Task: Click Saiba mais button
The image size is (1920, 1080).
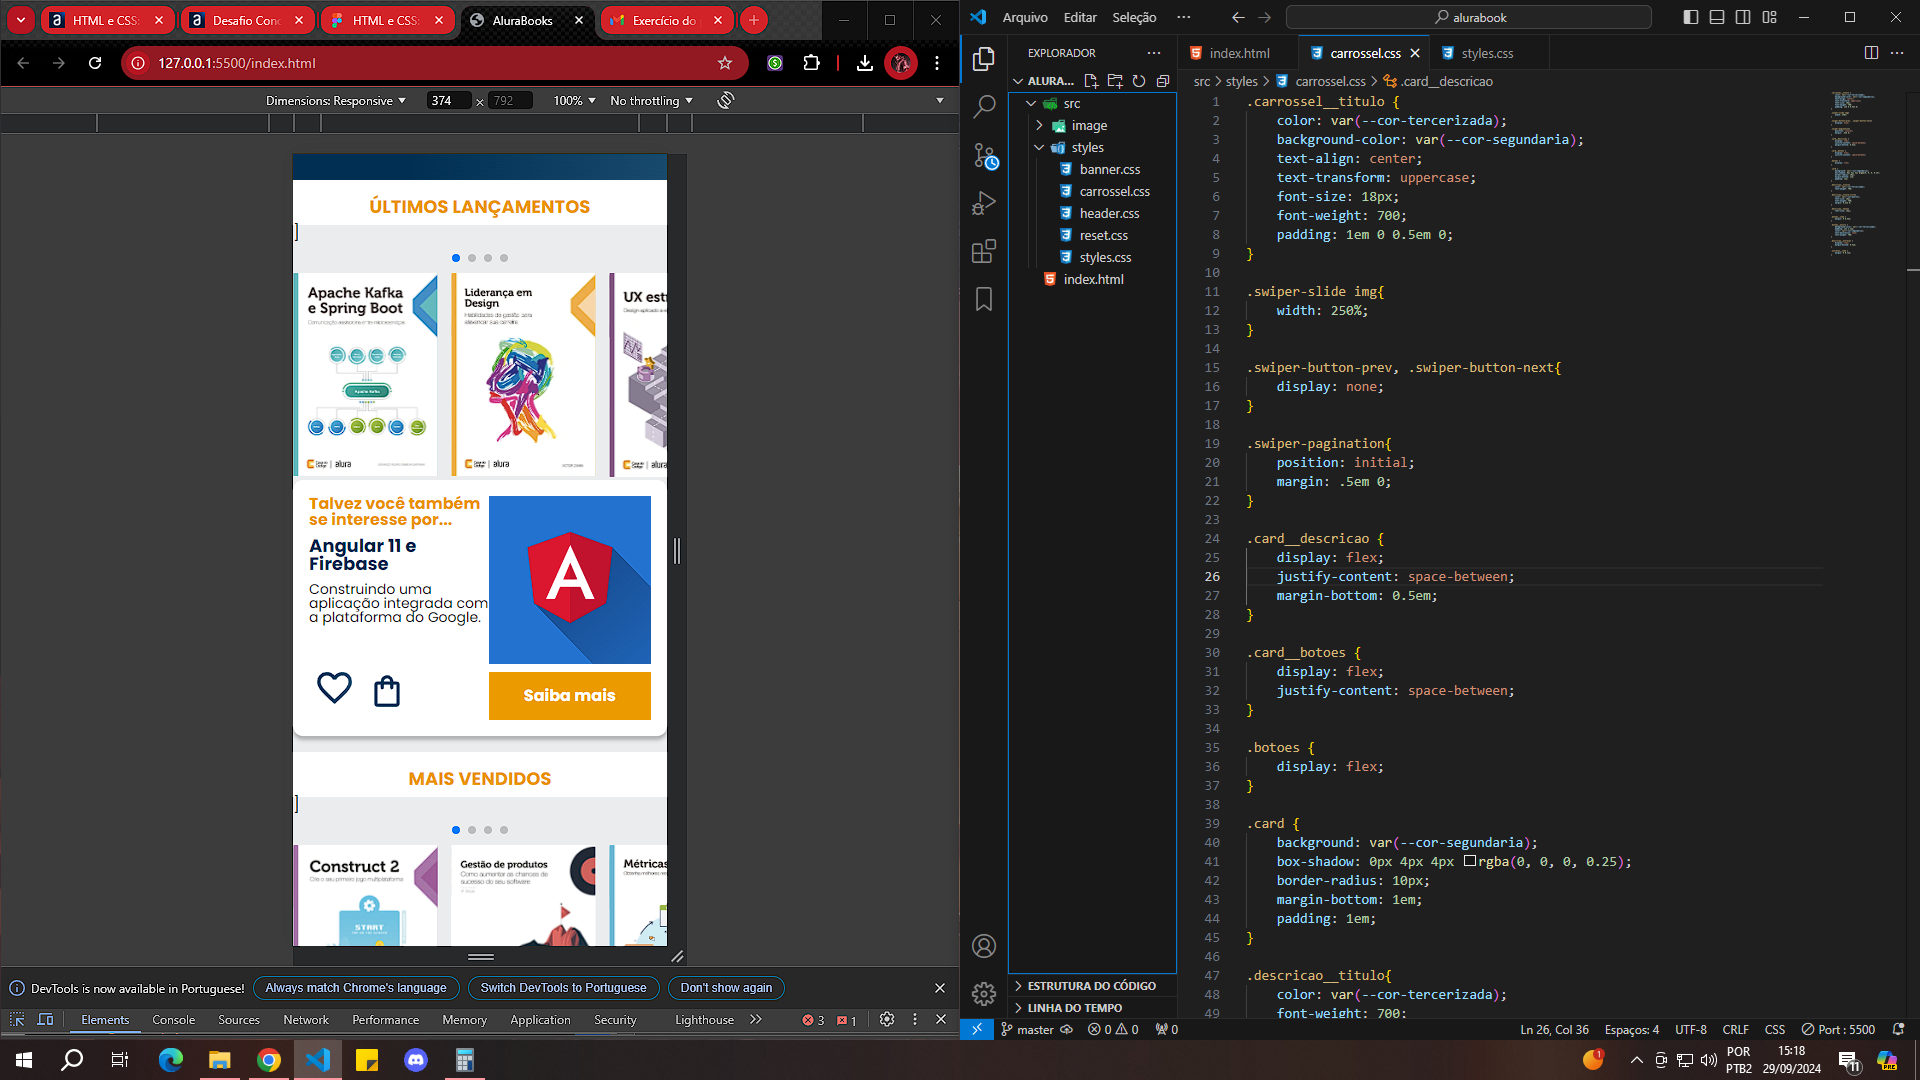Action: [x=569, y=695]
